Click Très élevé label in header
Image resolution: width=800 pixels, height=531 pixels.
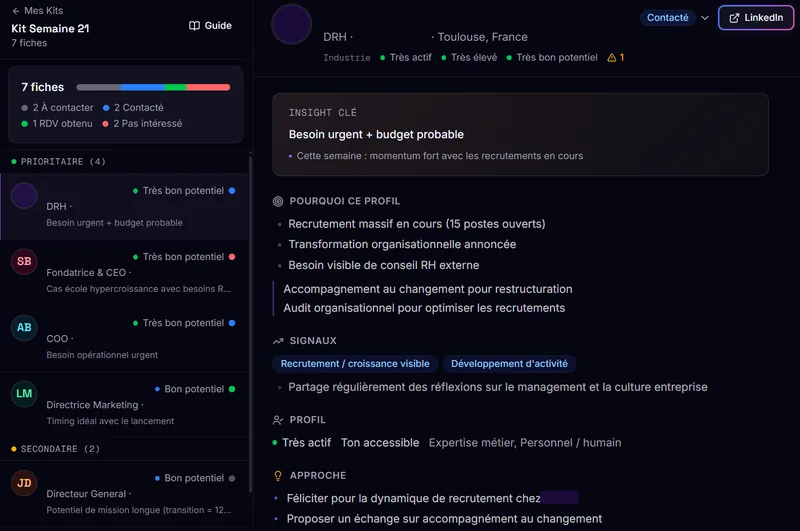473,58
